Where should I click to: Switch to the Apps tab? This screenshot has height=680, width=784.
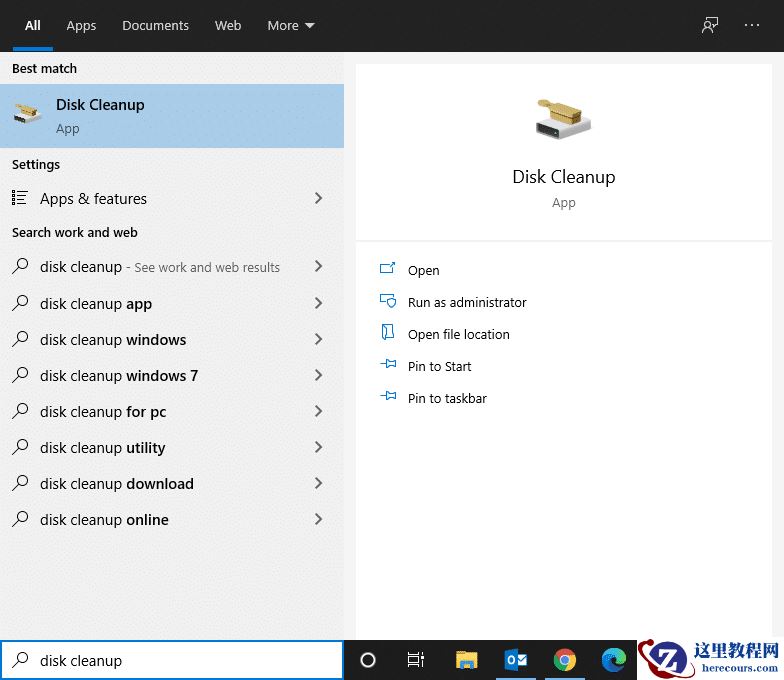[81, 26]
